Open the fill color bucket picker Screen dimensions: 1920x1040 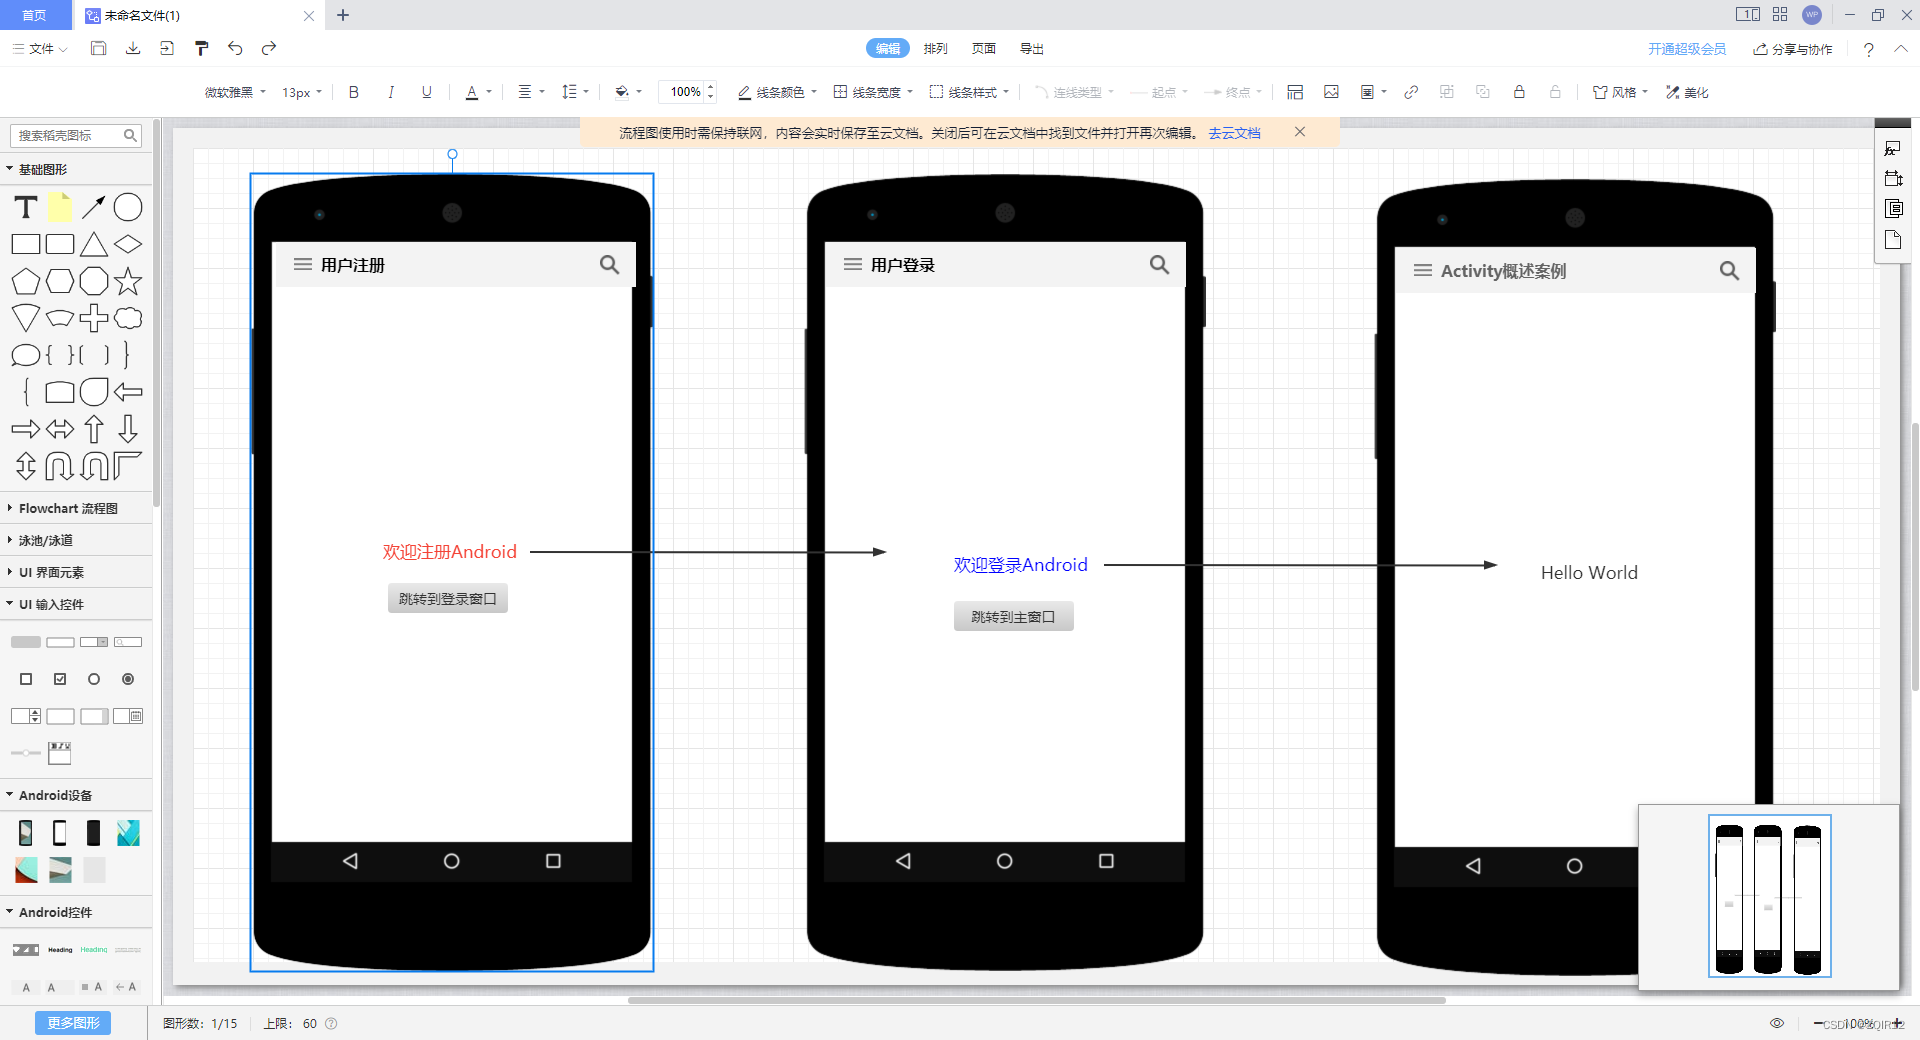click(x=628, y=92)
